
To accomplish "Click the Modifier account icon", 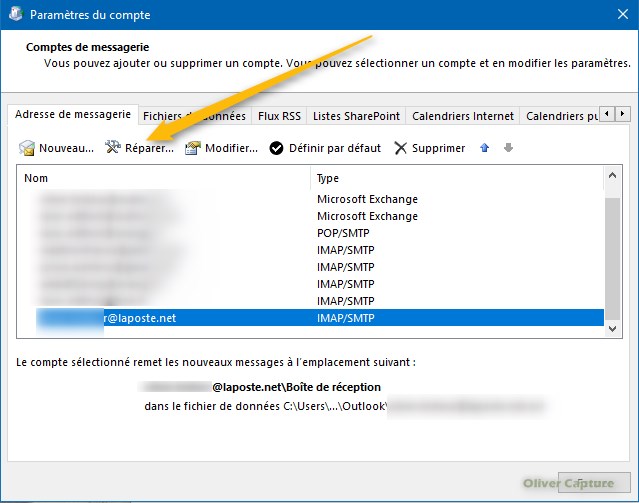I will click(193, 148).
